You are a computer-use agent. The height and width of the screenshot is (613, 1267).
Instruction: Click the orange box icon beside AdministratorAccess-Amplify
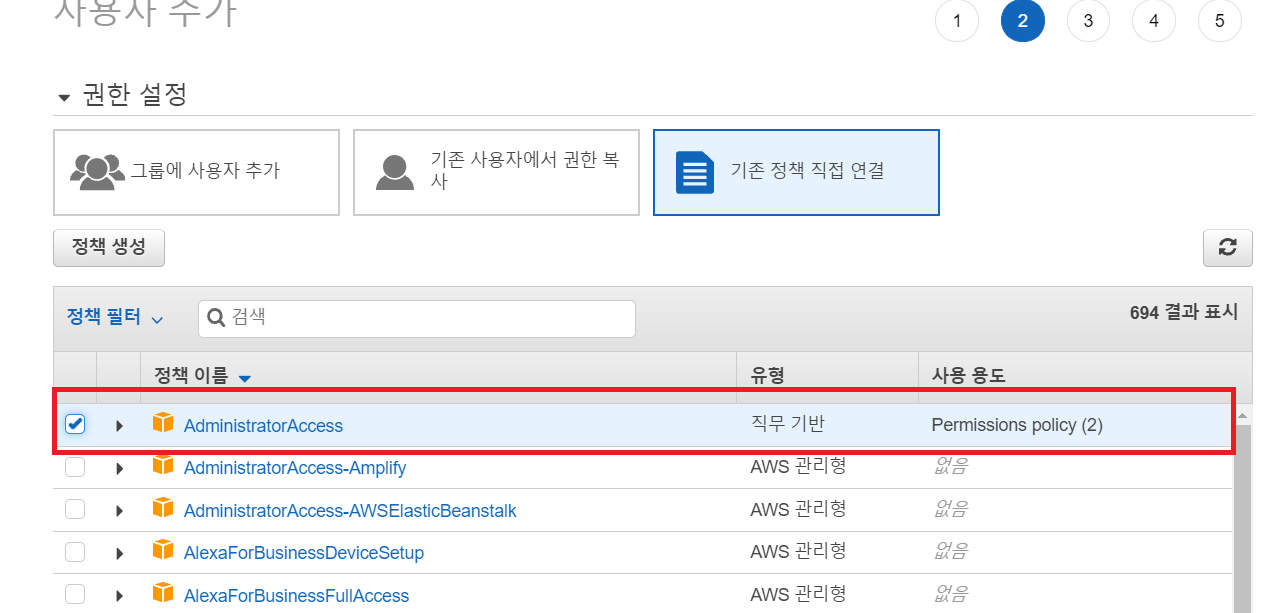(162, 466)
